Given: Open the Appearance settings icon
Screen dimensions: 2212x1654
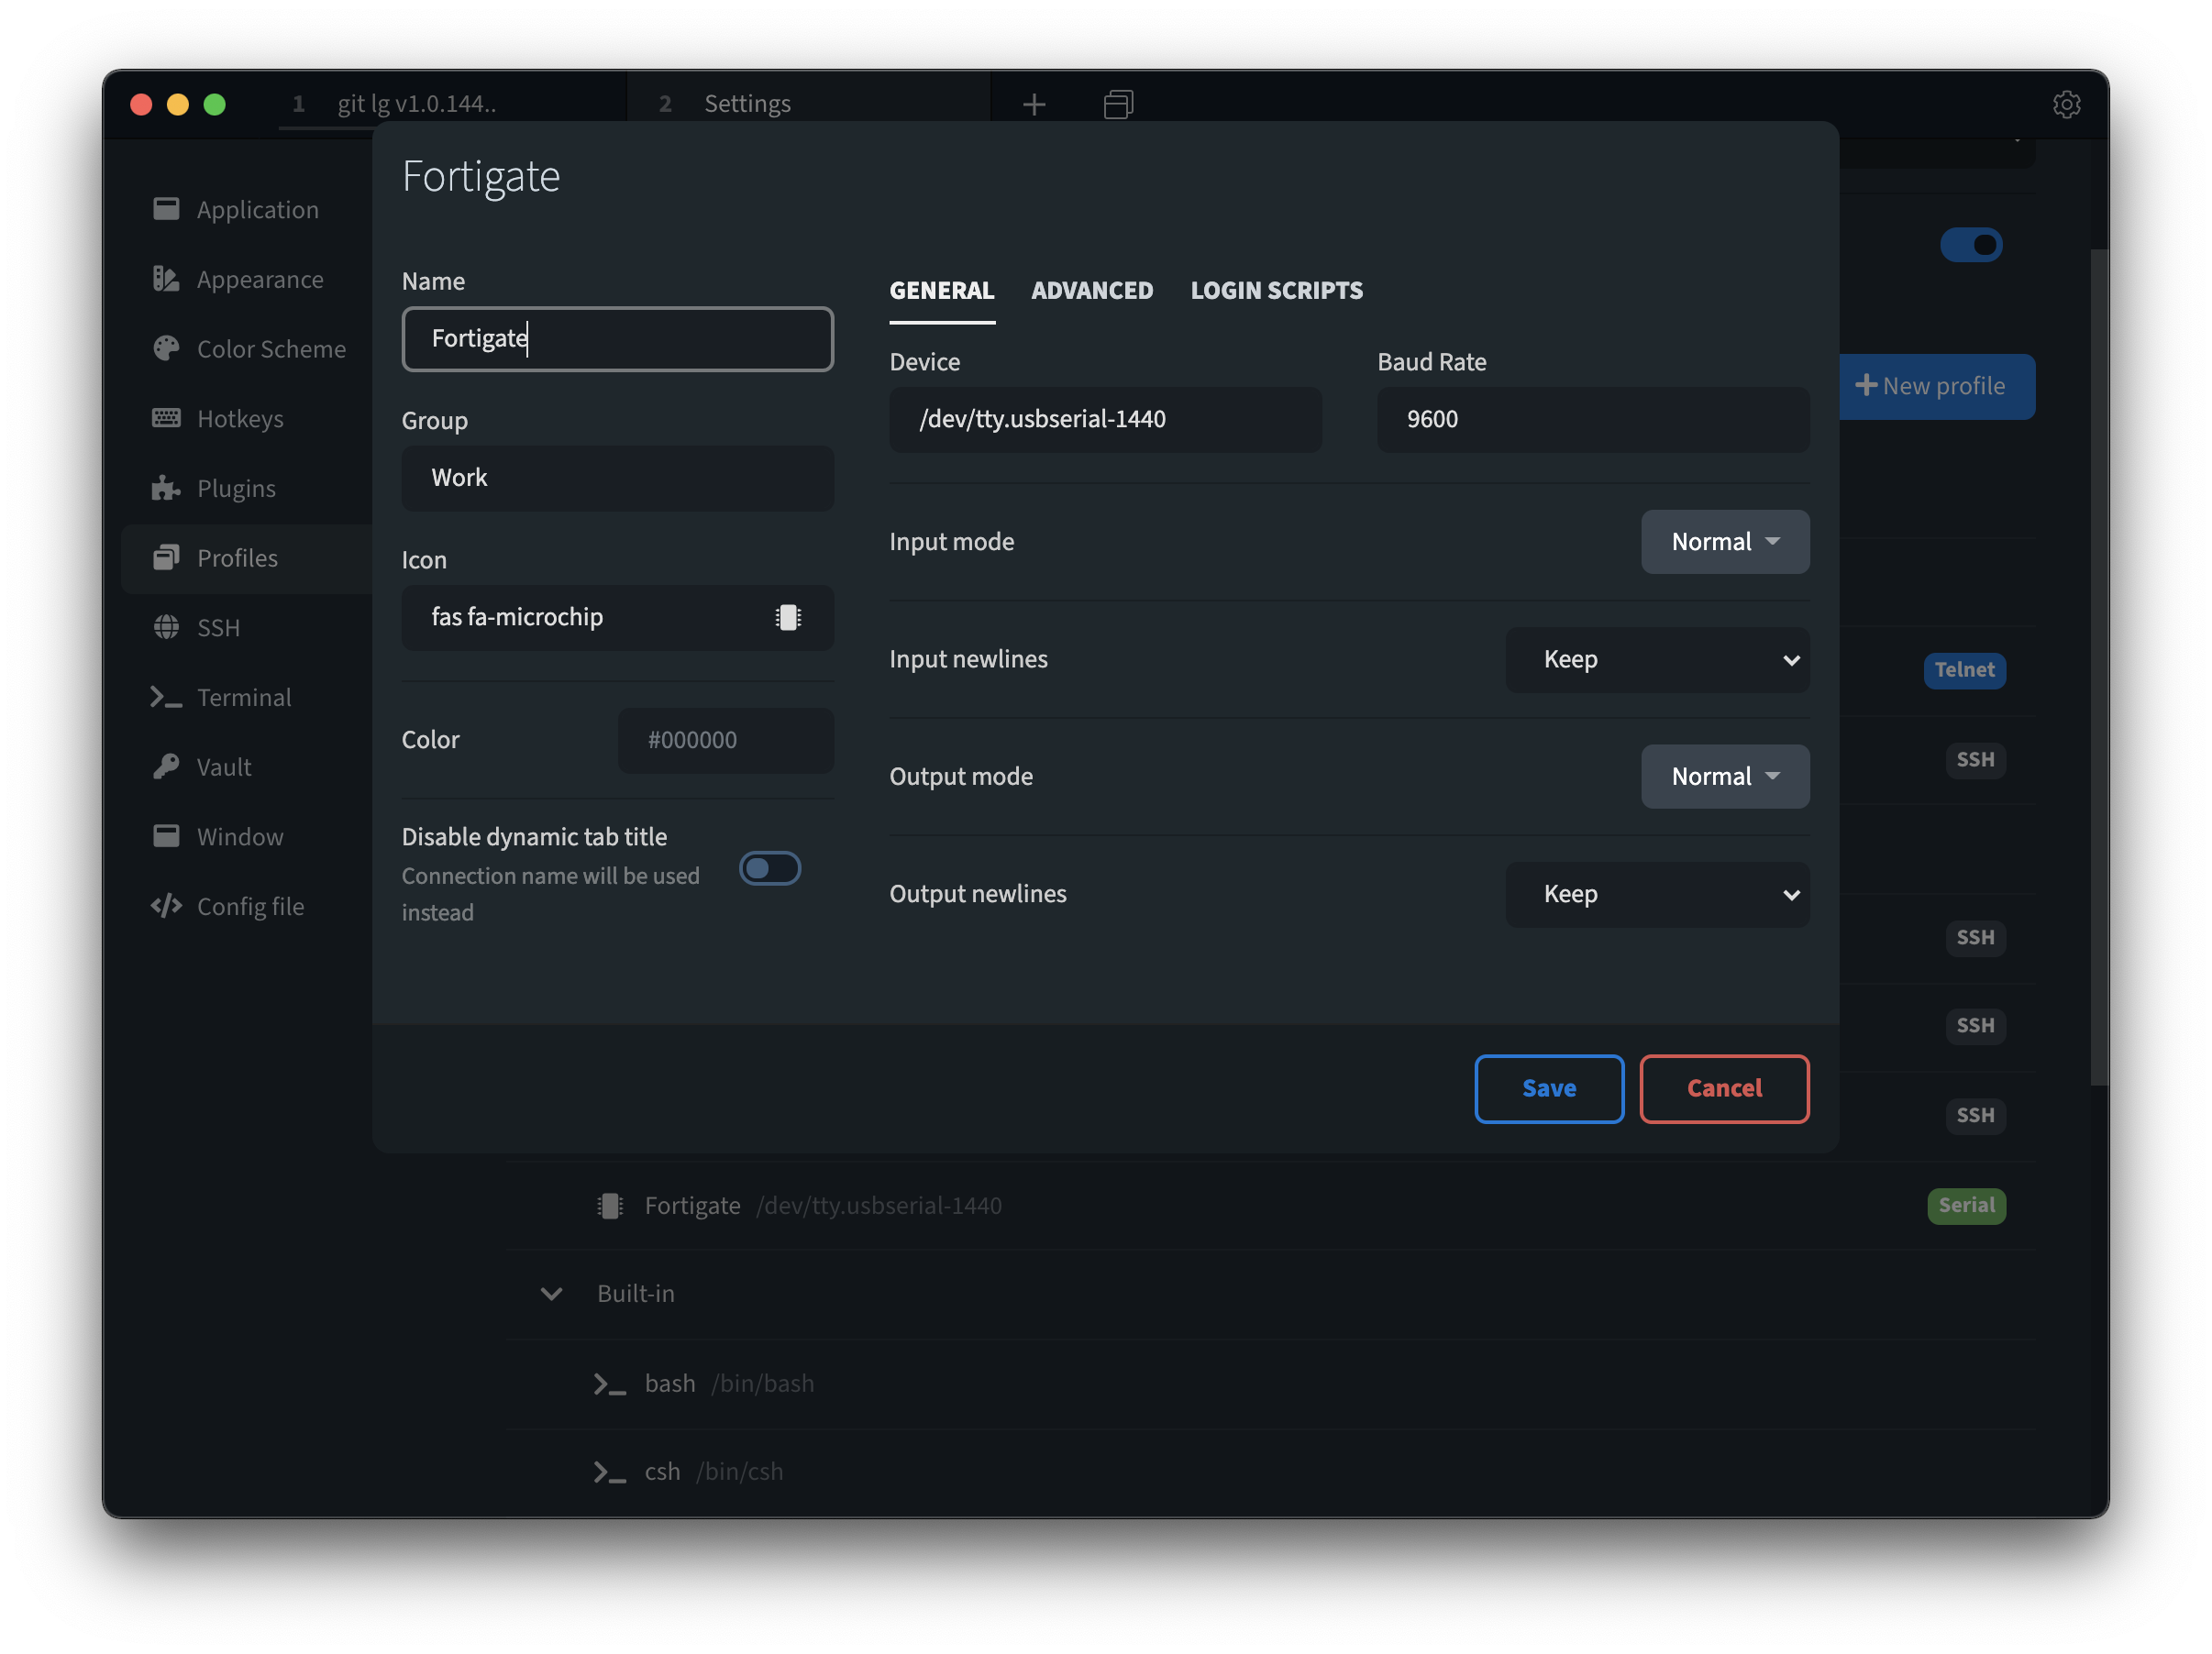Looking at the screenshot, I should pos(166,279).
